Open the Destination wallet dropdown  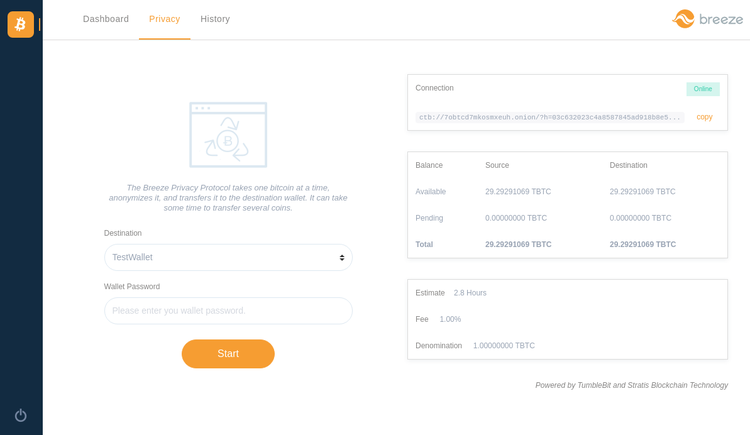click(228, 257)
